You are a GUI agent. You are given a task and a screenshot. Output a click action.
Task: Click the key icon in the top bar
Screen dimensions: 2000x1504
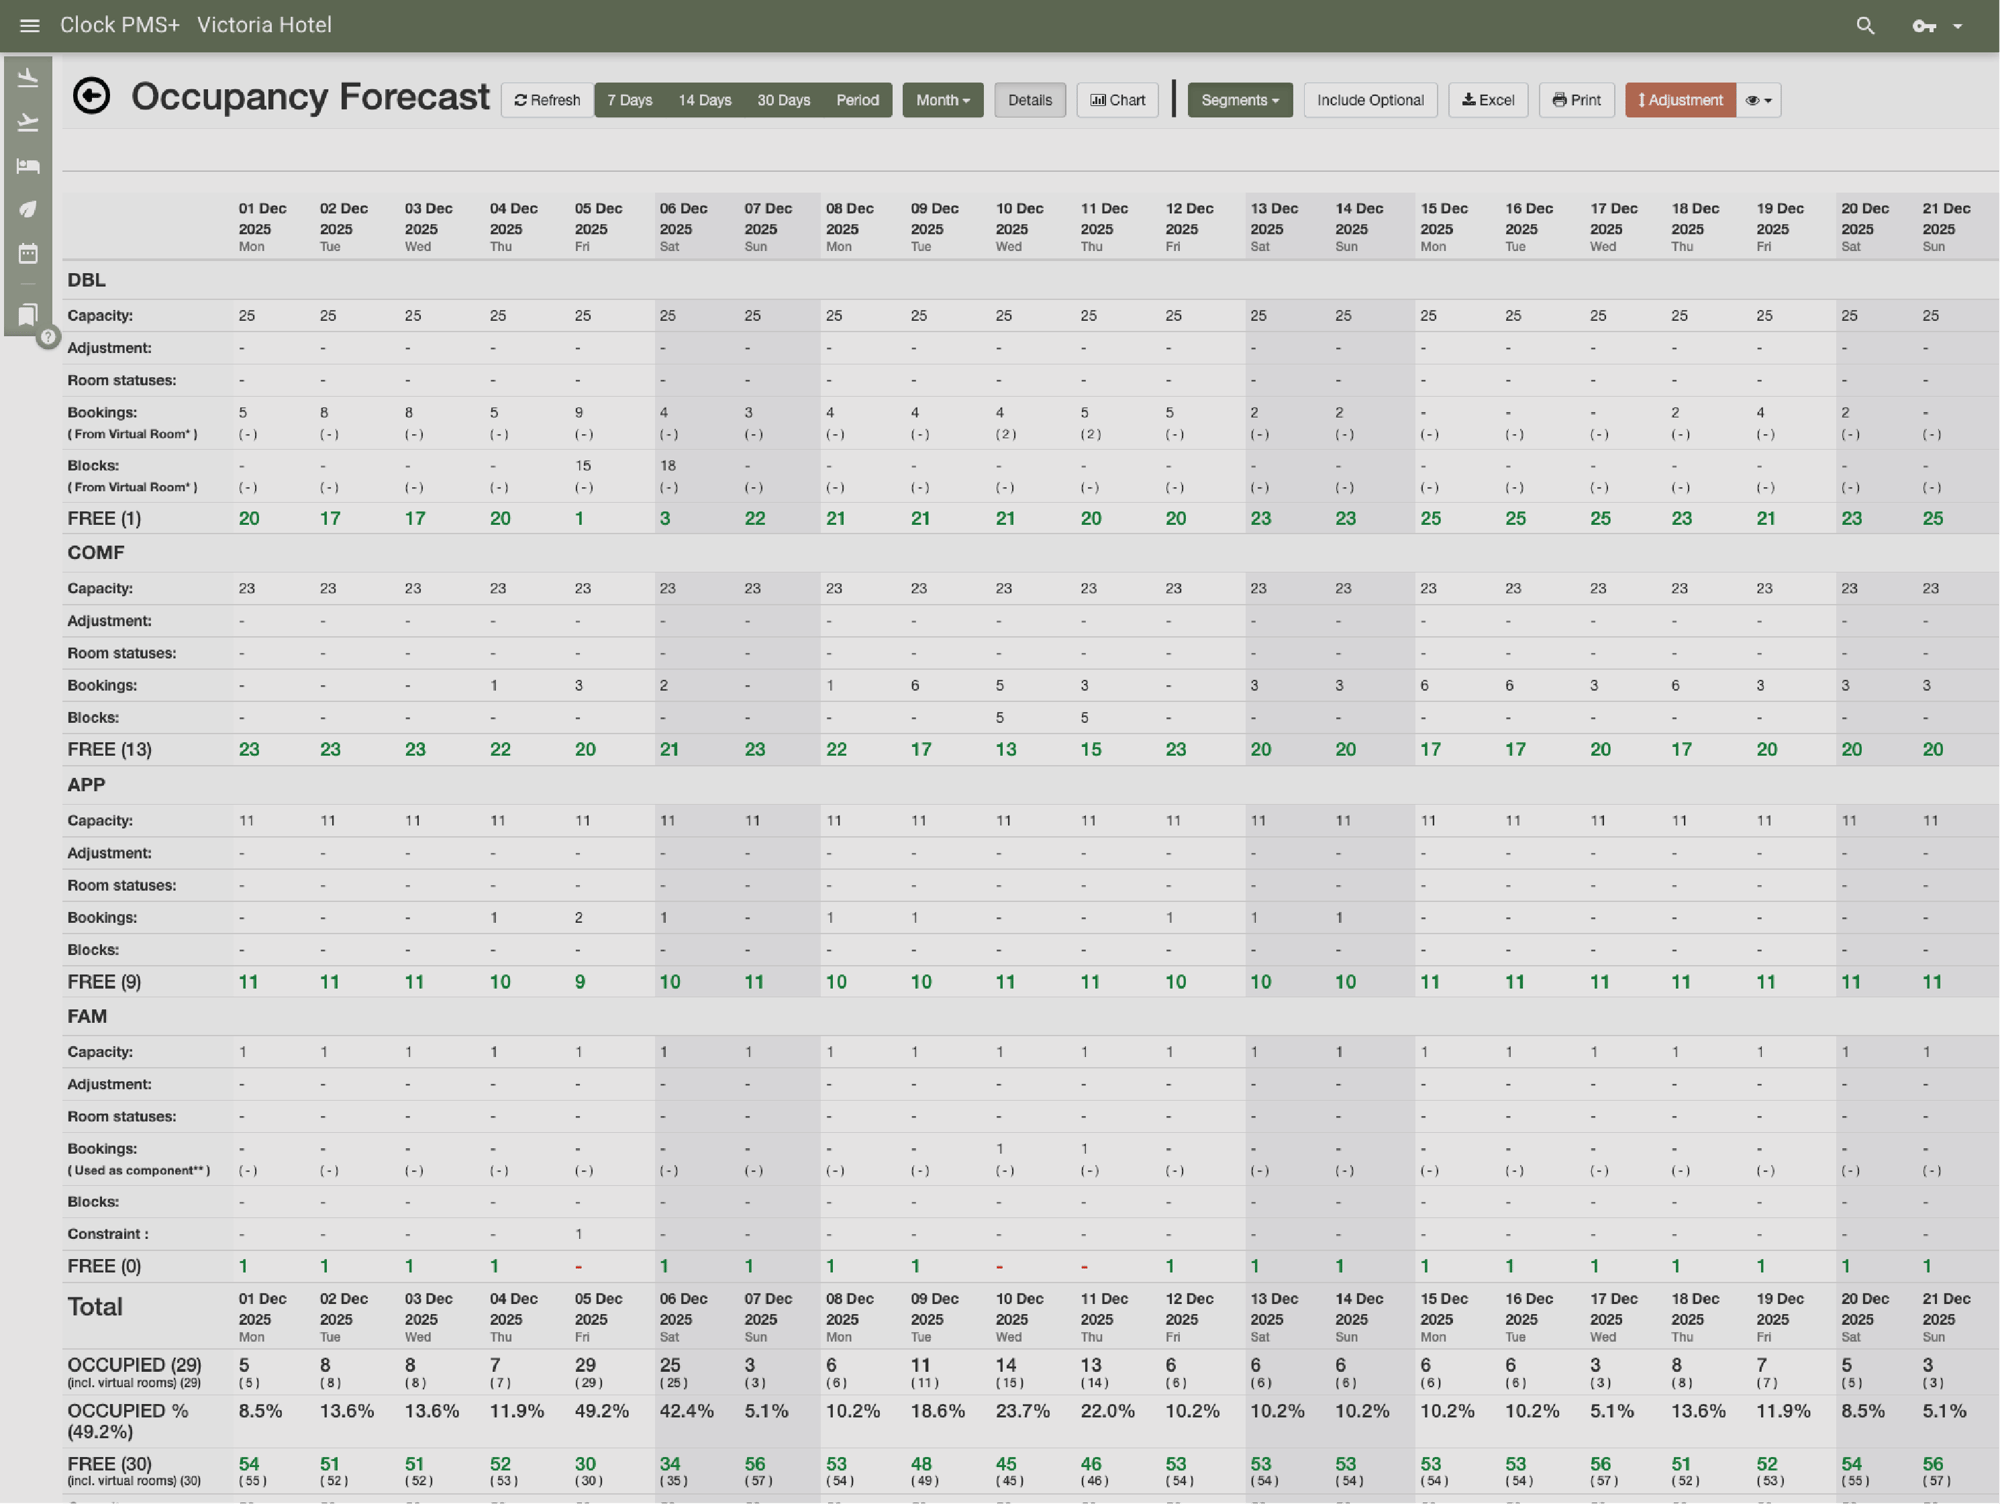coord(1922,25)
